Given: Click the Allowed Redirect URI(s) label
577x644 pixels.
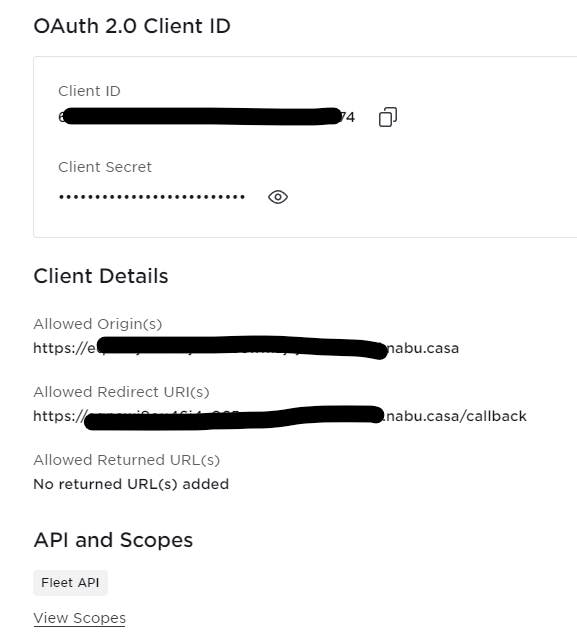Looking at the screenshot, I should coord(121,392).
